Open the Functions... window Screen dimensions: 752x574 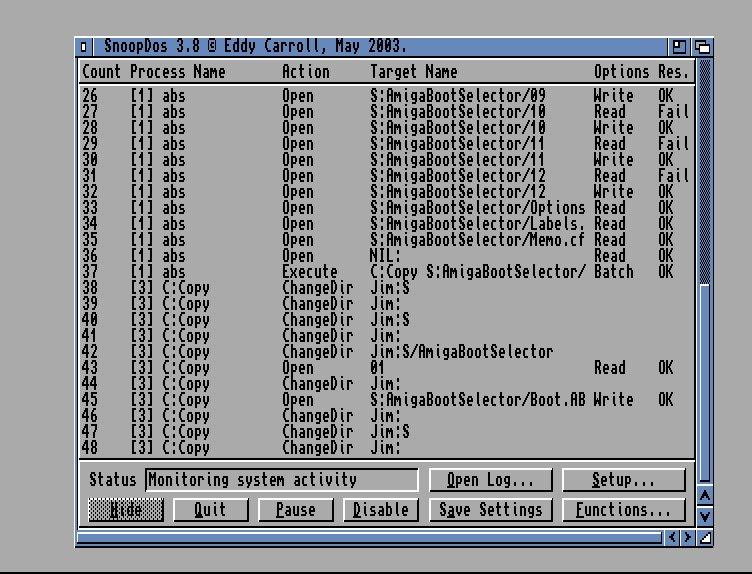coord(623,510)
